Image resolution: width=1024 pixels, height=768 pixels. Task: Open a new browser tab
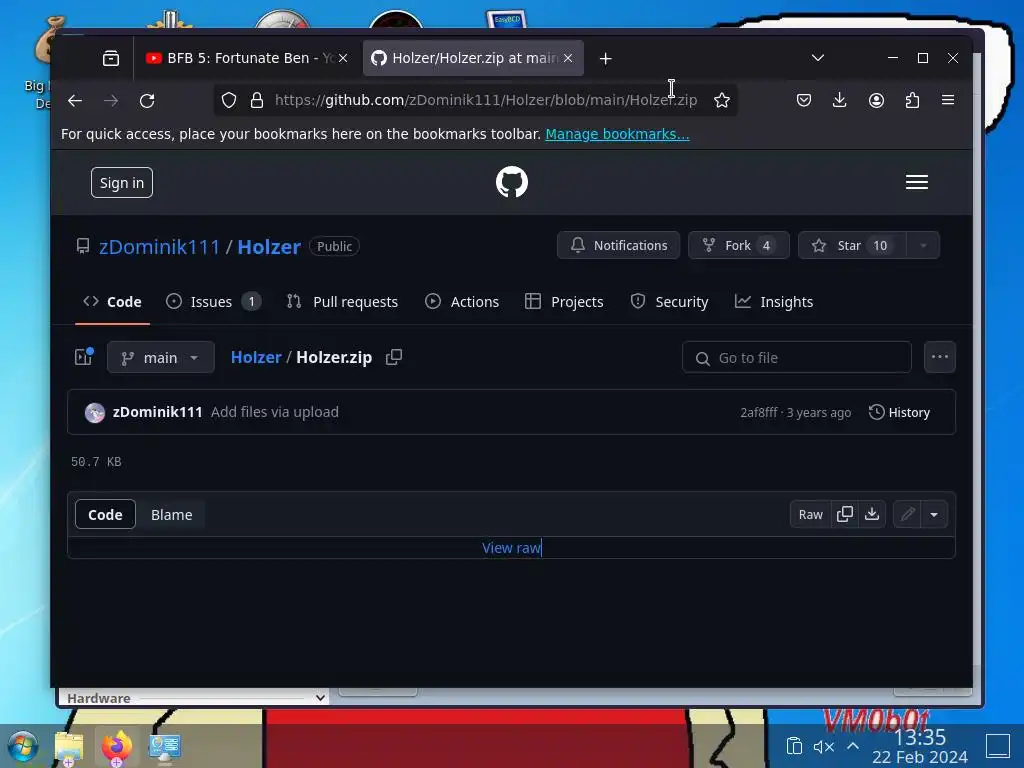tap(605, 59)
